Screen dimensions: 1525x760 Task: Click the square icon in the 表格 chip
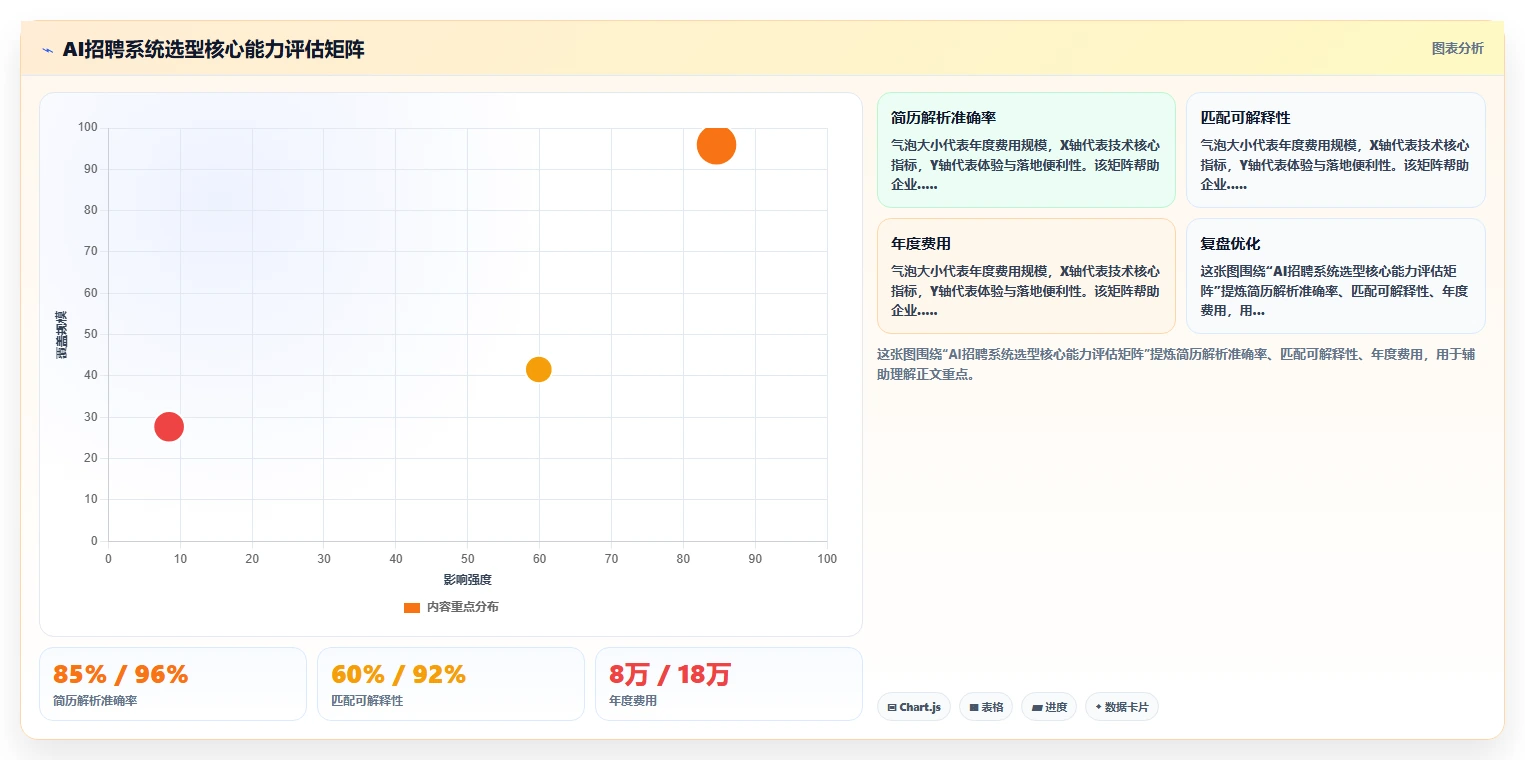tap(974, 708)
